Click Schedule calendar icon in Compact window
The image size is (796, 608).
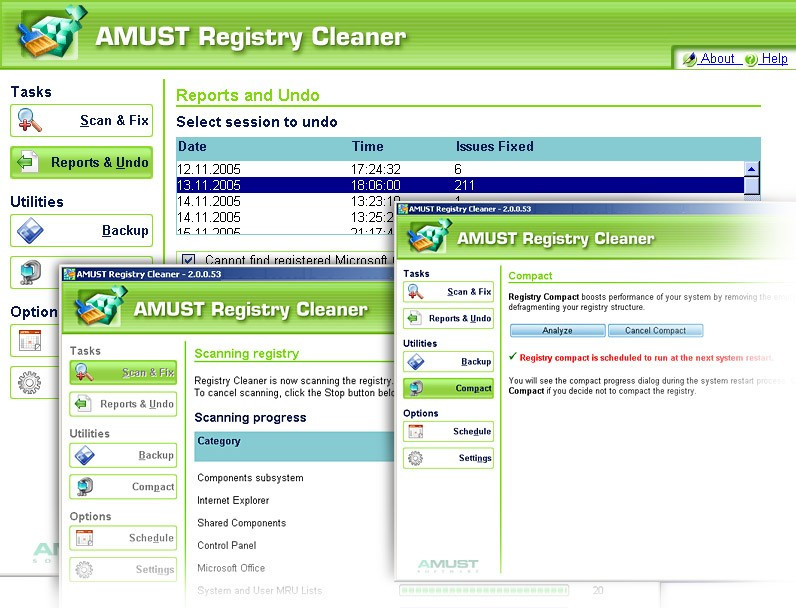click(x=416, y=431)
